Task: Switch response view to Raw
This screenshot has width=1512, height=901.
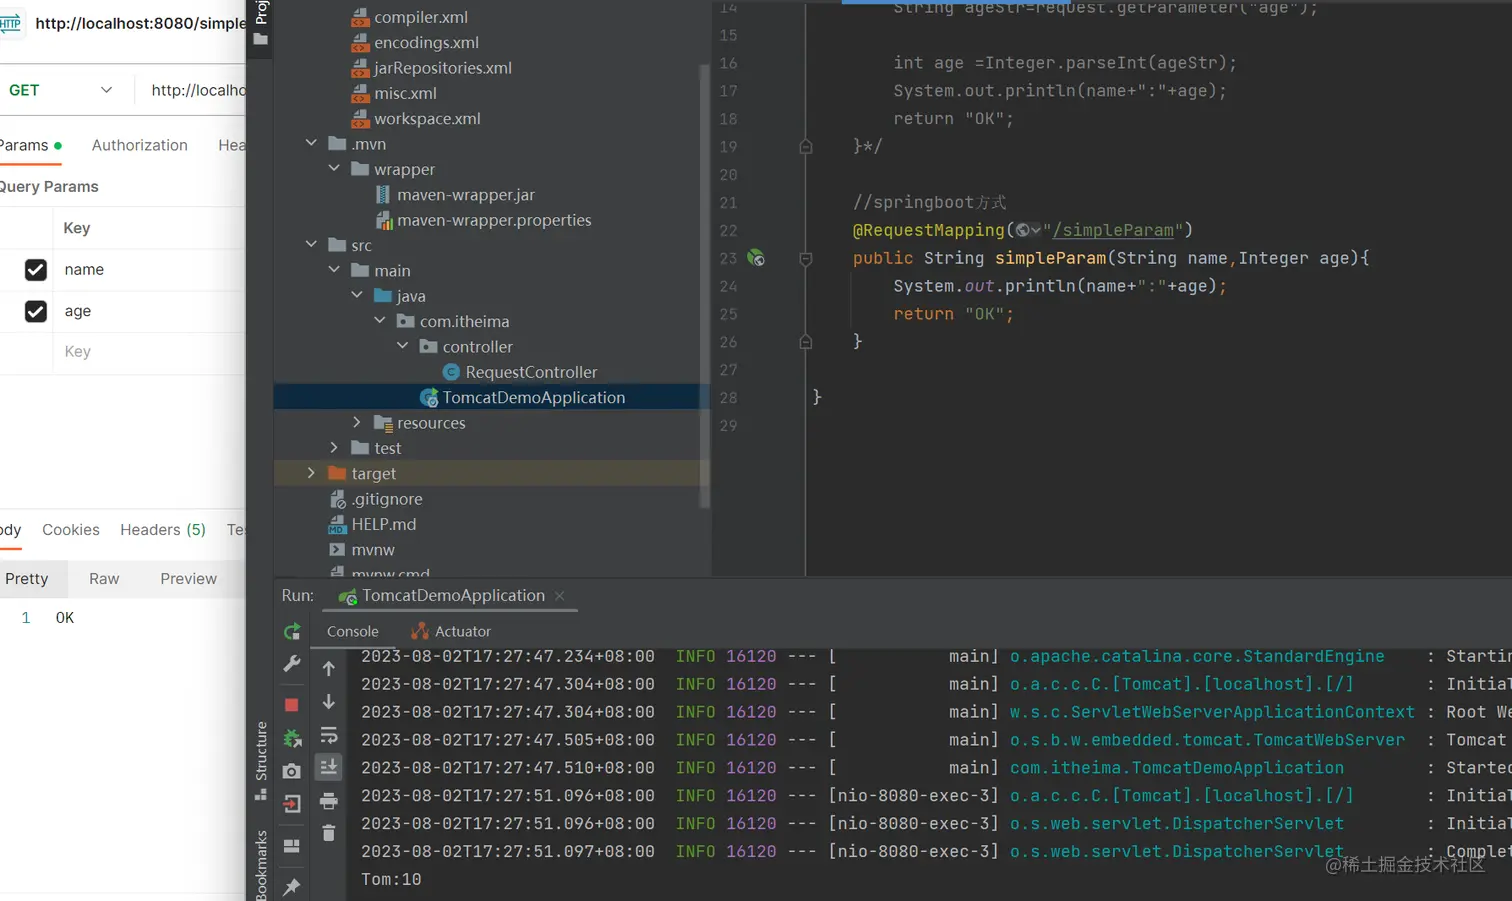Action: 104,579
